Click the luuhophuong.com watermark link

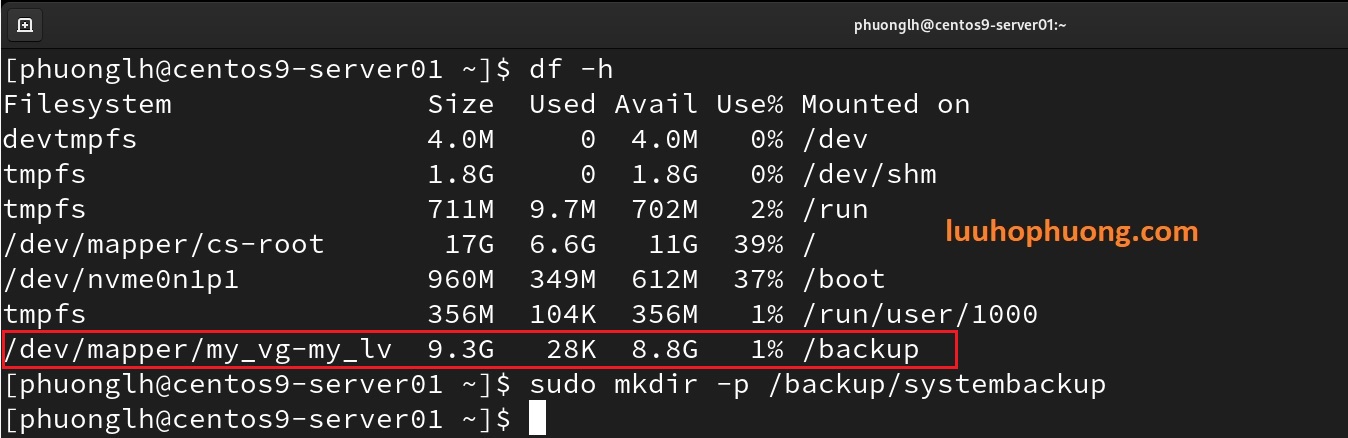click(x=1071, y=232)
